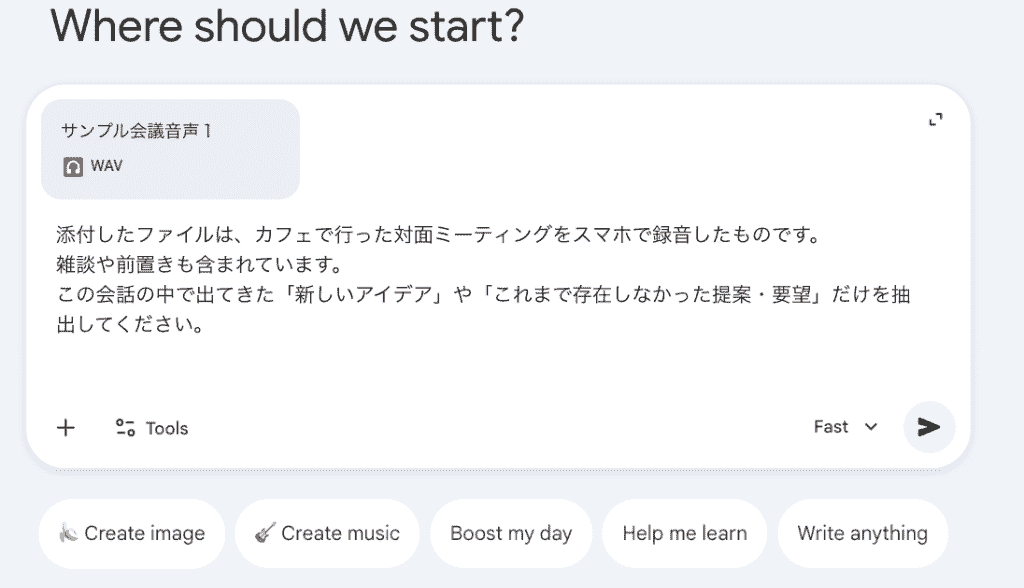The image size is (1024, 588).
Task: Click the banana icon in Create image
Action: (68, 534)
